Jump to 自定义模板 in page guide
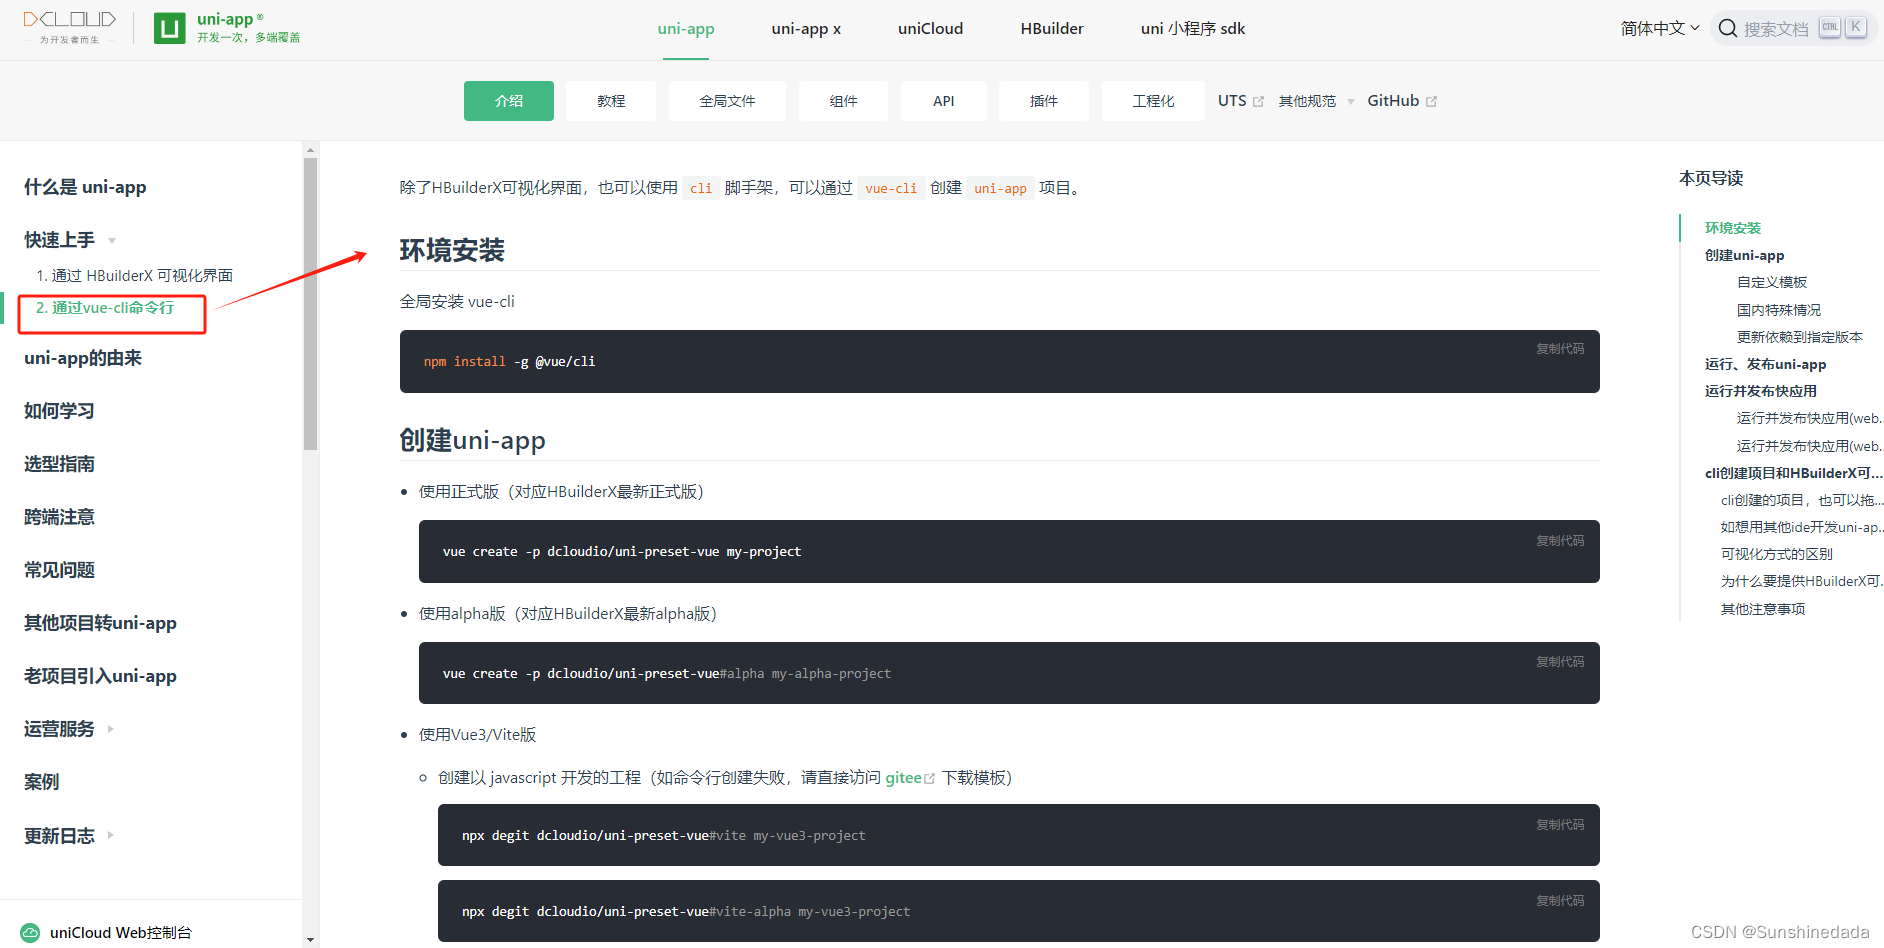 click(x=1771, y=282)
